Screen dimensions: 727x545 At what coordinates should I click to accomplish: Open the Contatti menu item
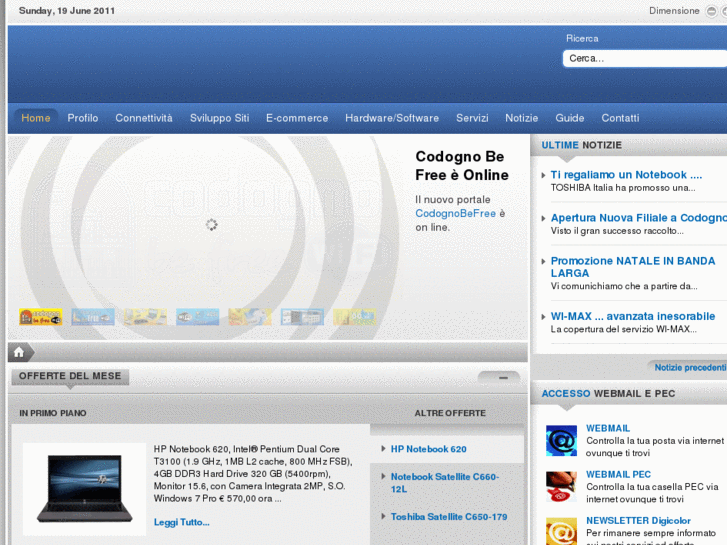pos(620,118)
